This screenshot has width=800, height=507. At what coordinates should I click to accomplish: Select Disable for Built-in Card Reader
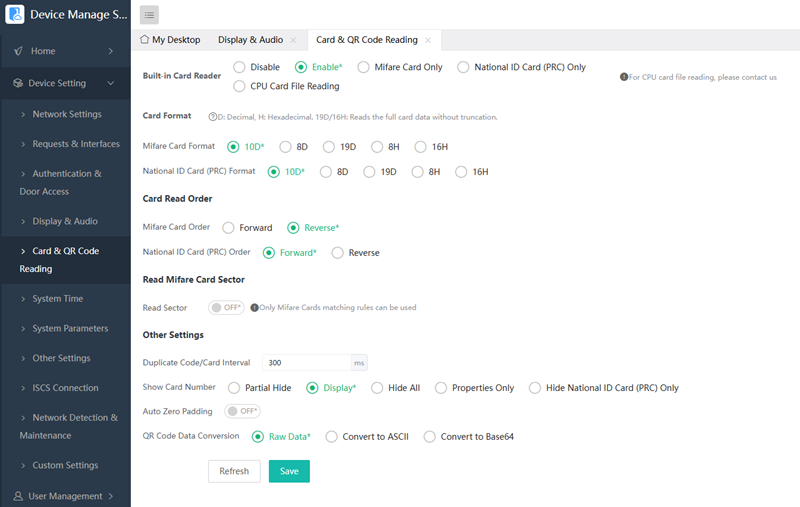coord(239,67)
